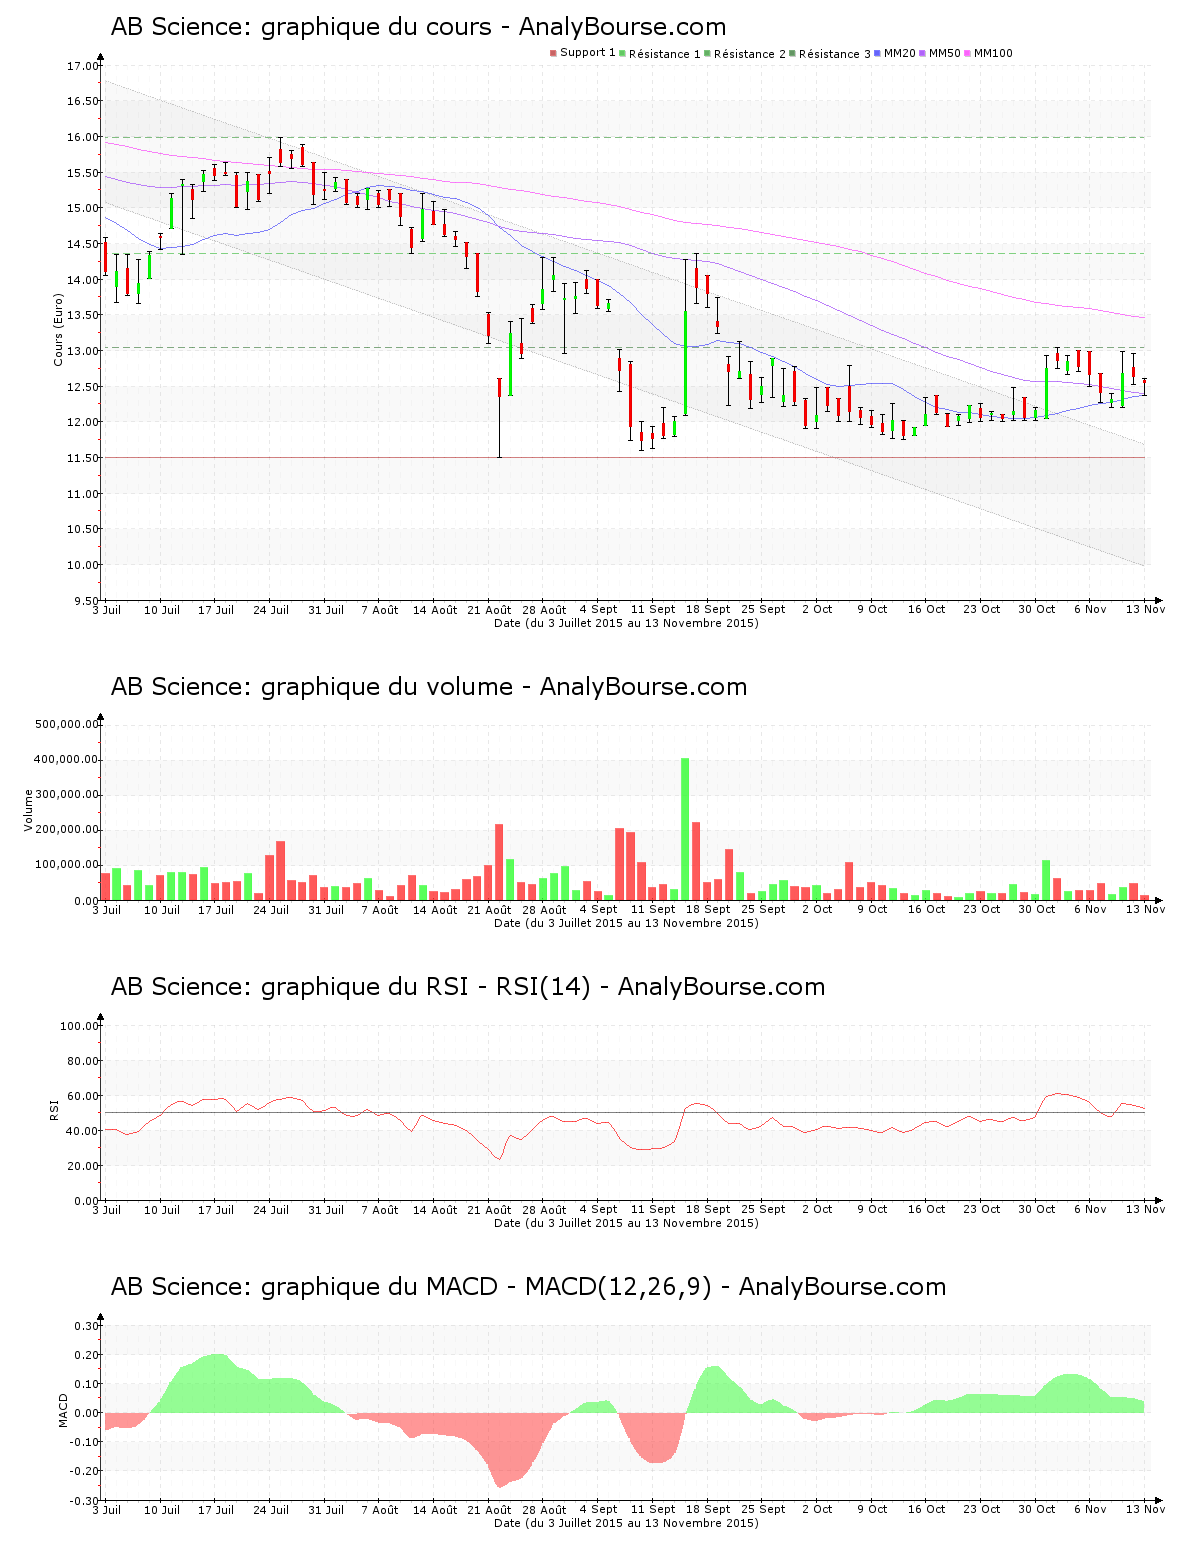Click '2 Oct' date under the MACD chart
This screenshot has width=1200, height=1550.
(817, 1510)
